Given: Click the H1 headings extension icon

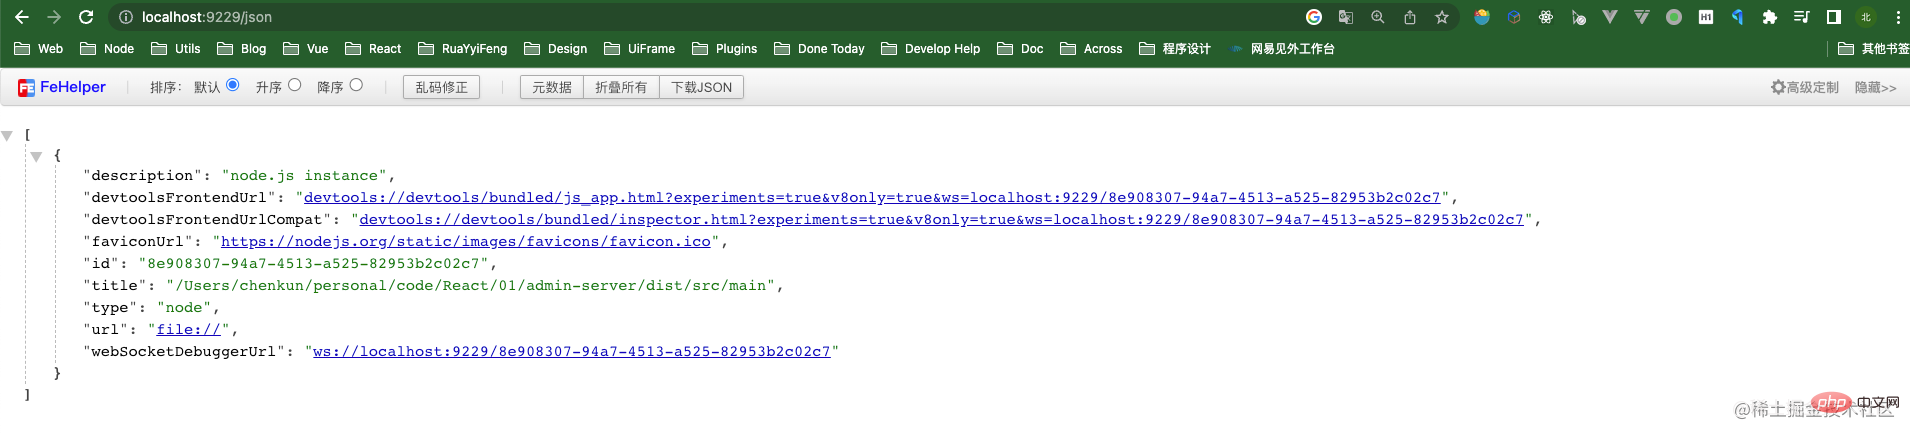Looking at the screenshot, I should 1706,17.
